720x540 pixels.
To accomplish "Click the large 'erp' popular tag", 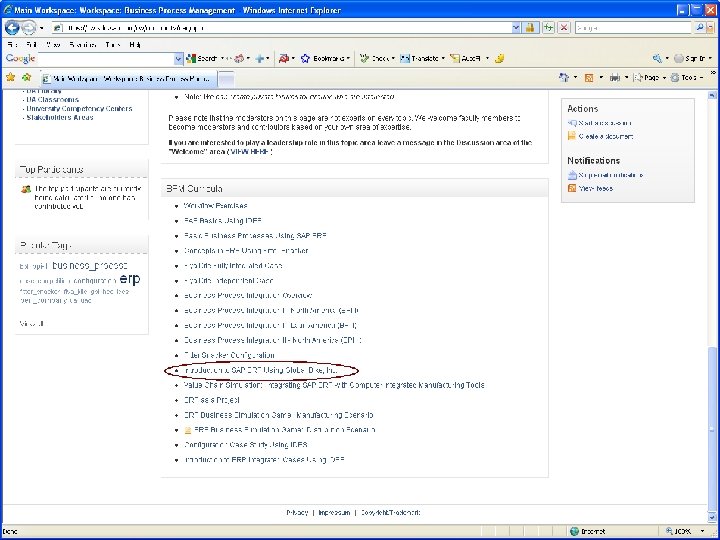I will 130,279.
